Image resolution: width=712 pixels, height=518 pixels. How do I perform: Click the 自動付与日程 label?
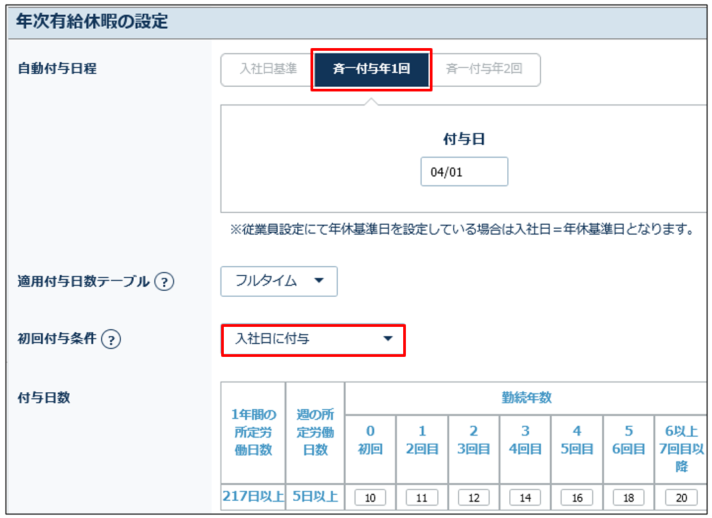point(57,69)
